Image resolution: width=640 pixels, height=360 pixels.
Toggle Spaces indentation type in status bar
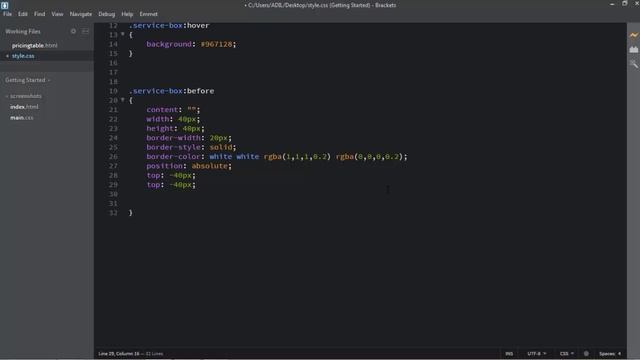tap(607, 353)
